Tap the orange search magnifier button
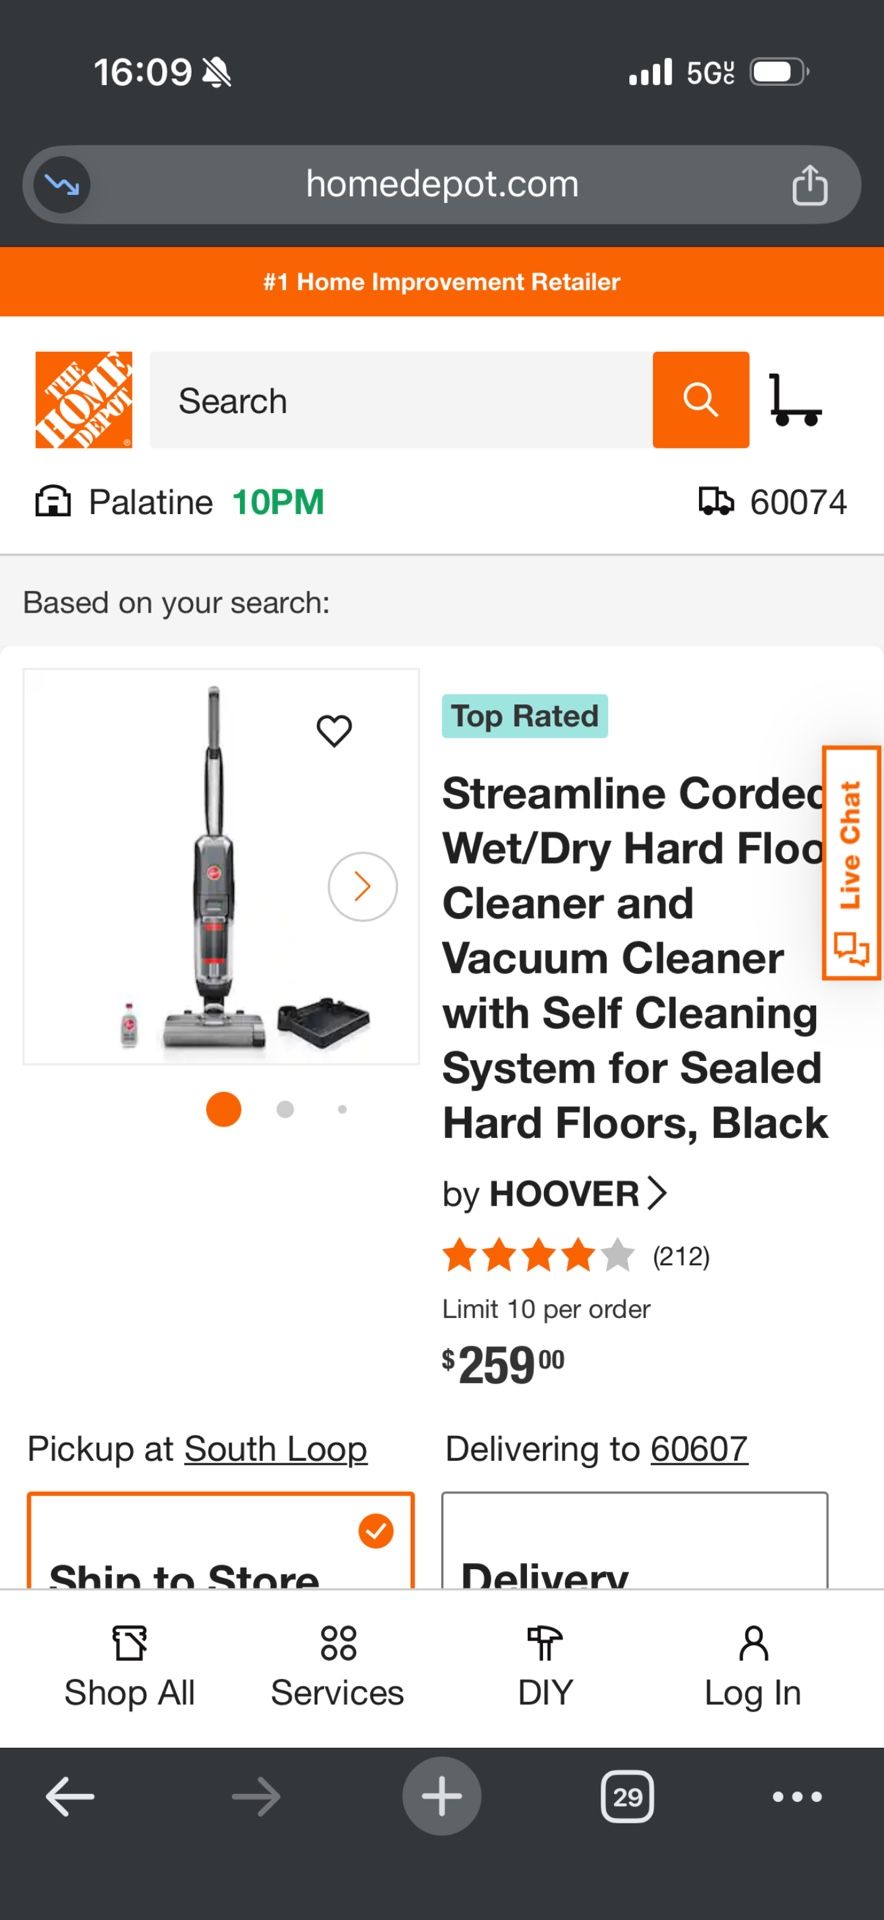 click(700, 400)
